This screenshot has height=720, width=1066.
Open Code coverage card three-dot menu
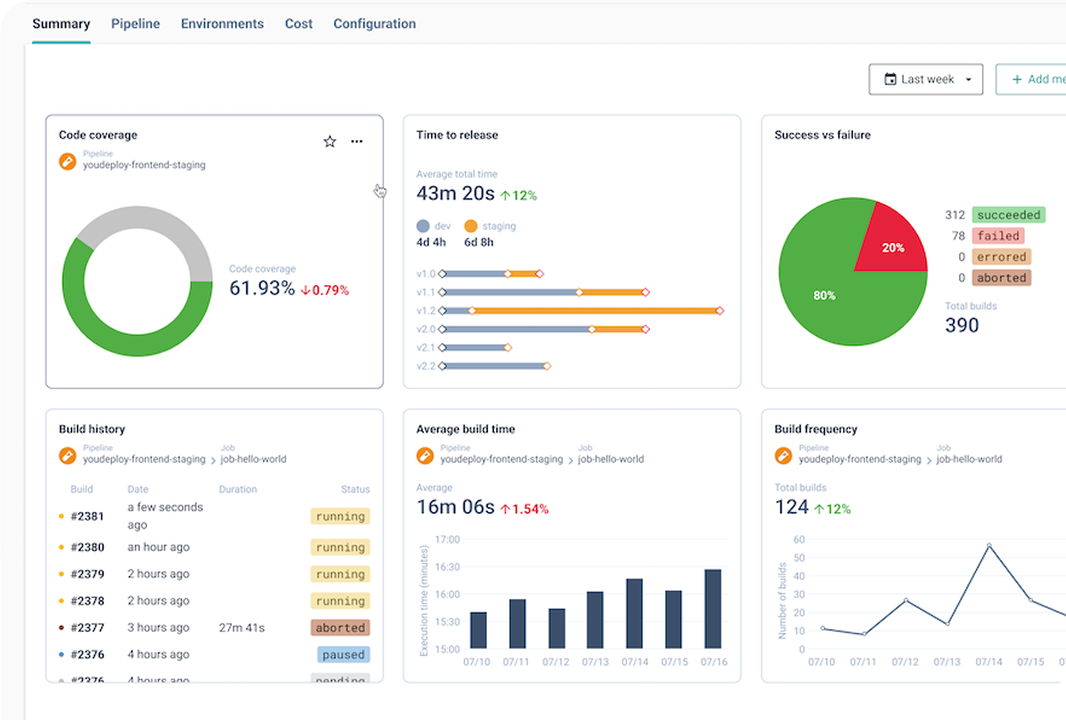tap(357, 141)
